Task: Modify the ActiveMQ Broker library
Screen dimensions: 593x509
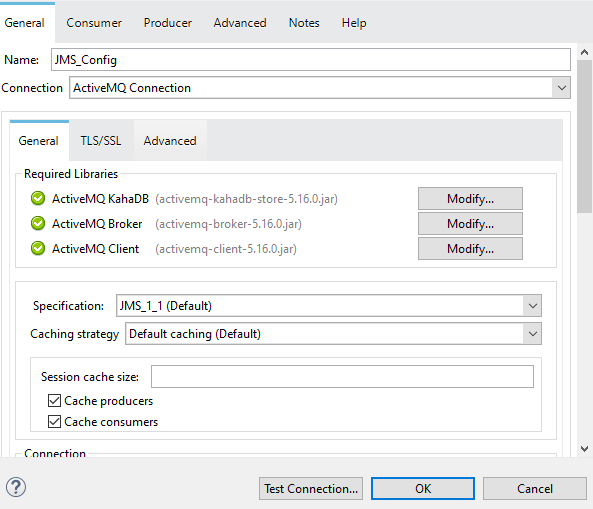Action: [470, 223]
